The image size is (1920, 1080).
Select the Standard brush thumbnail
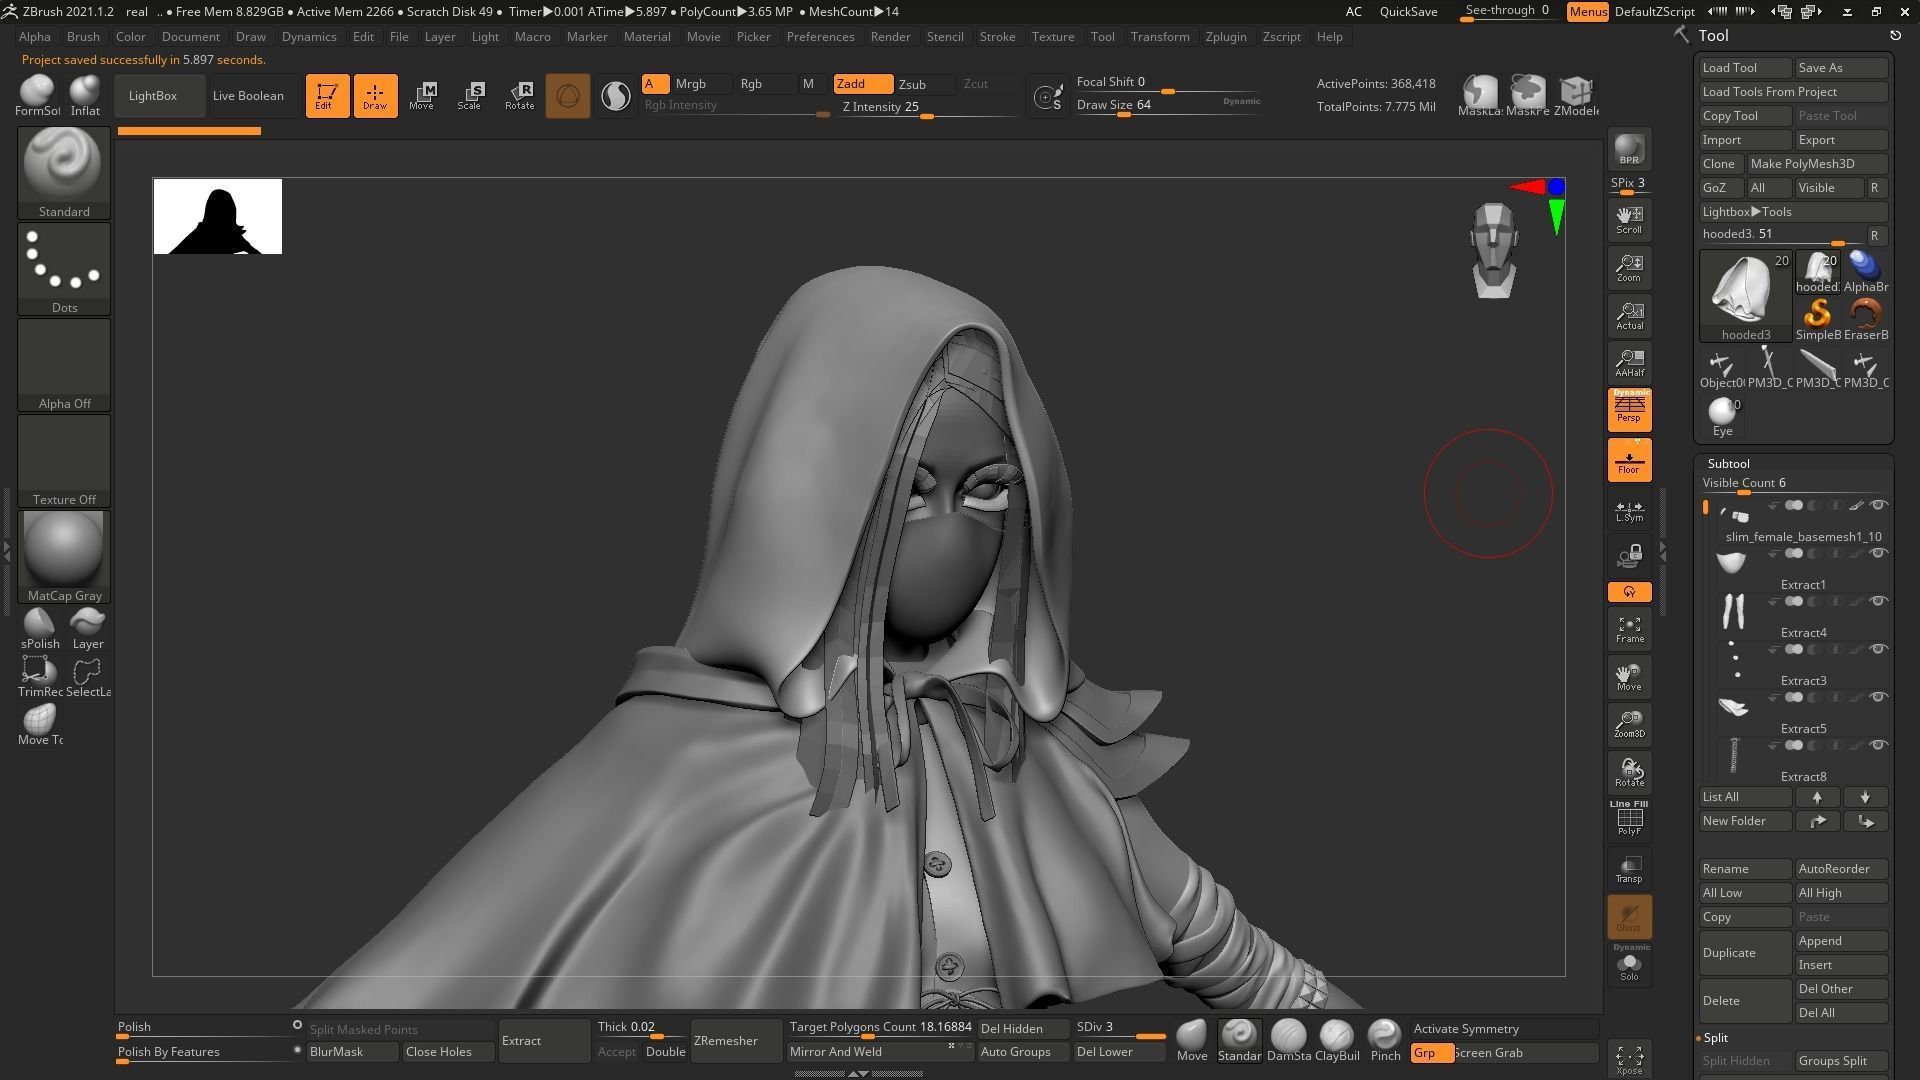coord(64,172)
